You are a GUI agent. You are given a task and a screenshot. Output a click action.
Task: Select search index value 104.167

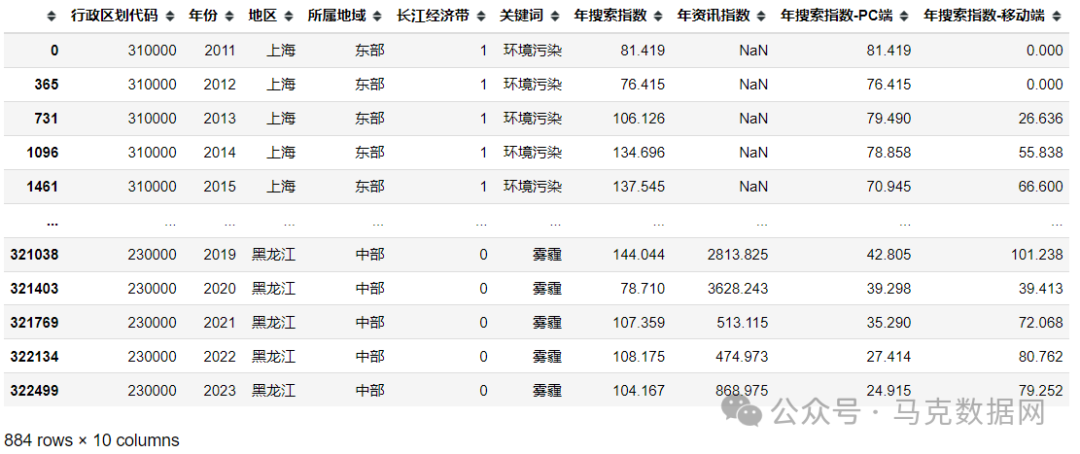click(x=638, y=391)
